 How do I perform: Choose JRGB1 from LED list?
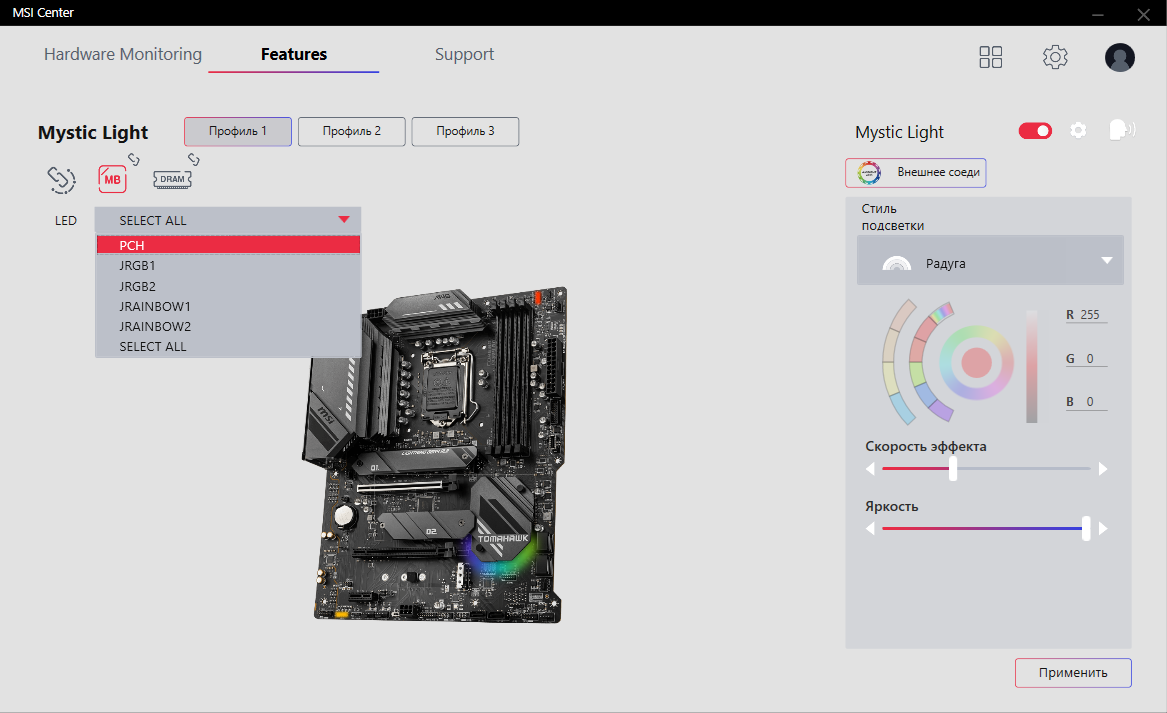click(x=228, y=265)
